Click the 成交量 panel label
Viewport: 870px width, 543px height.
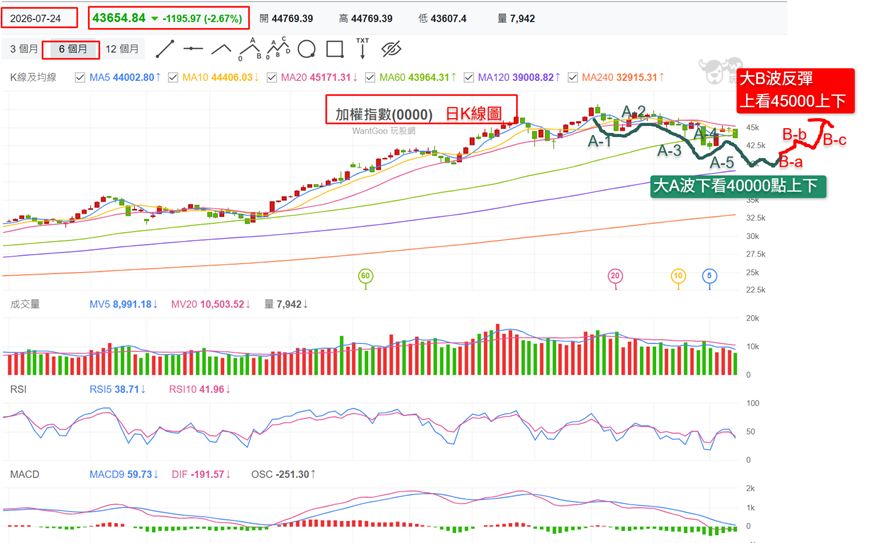pos(25,304)
